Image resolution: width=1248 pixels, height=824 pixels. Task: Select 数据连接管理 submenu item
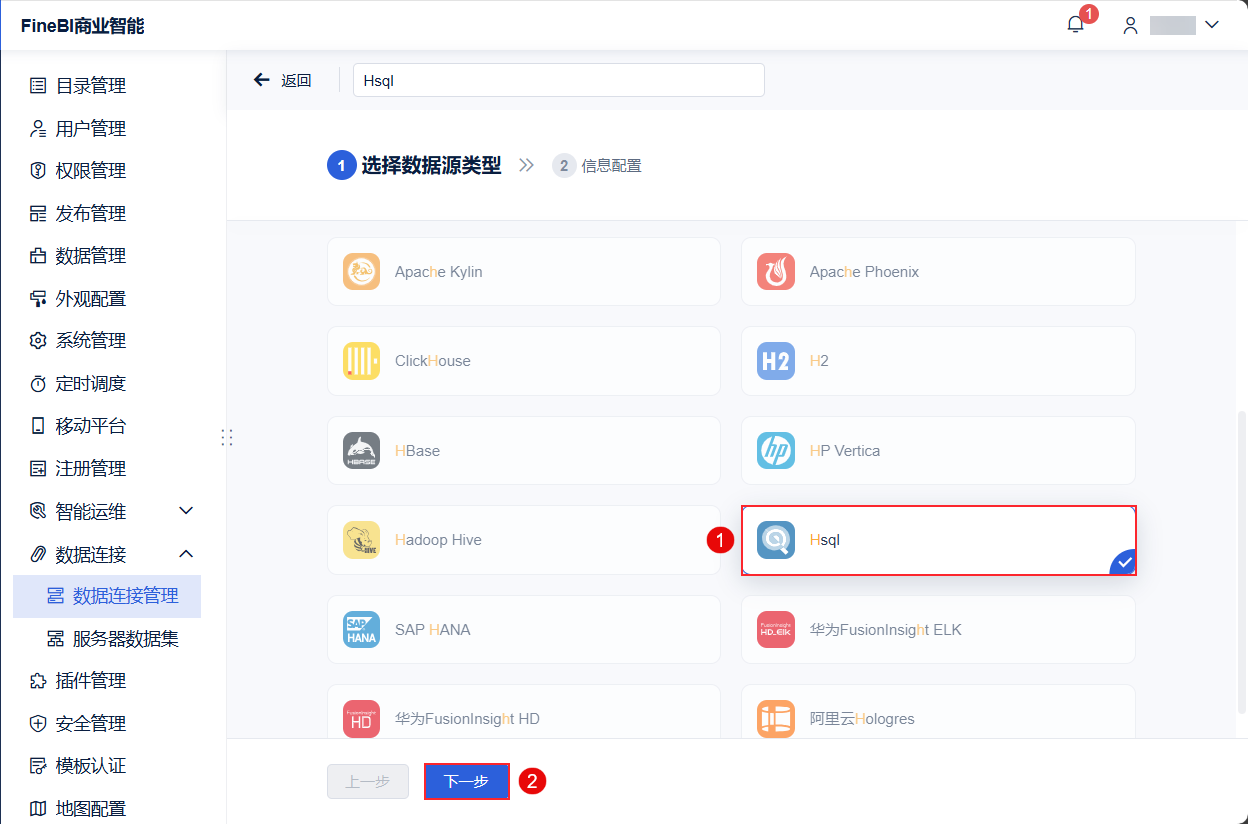pos(107,596)
